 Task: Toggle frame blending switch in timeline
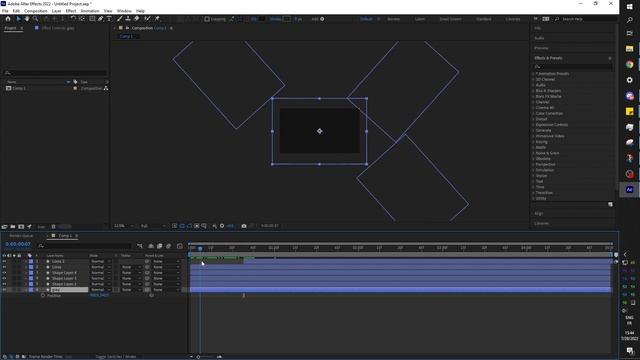(x=160, y=246)
